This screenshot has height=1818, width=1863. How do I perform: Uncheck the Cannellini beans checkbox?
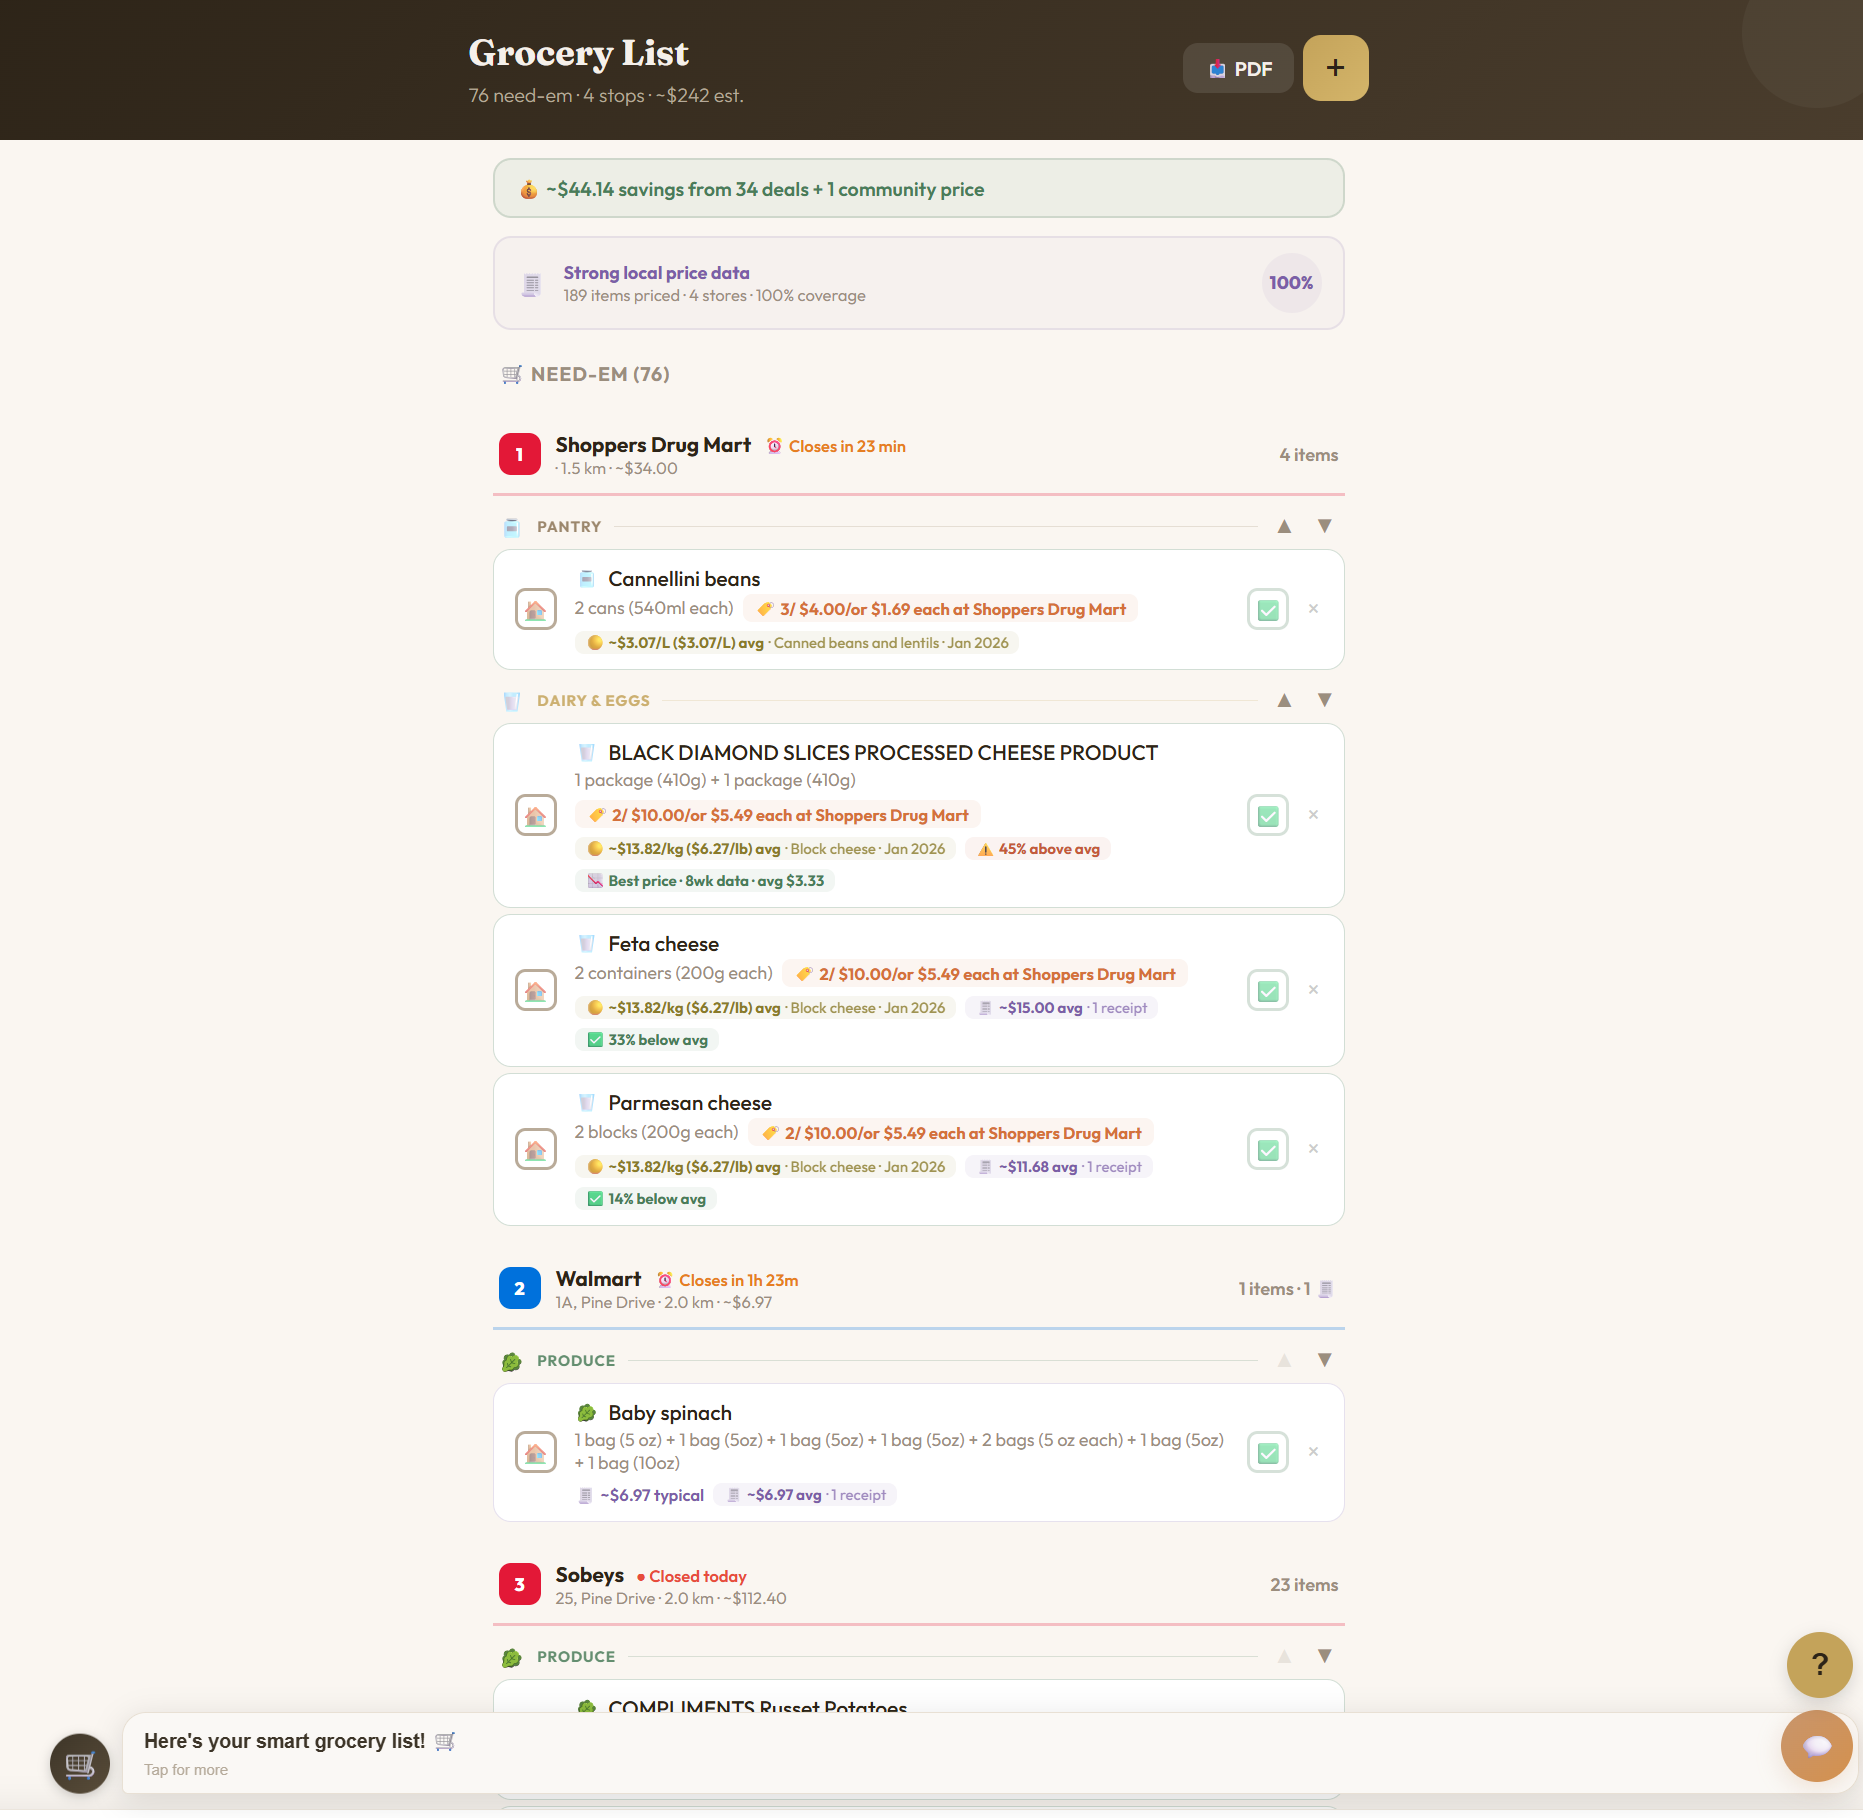(x=1267, y=609)
